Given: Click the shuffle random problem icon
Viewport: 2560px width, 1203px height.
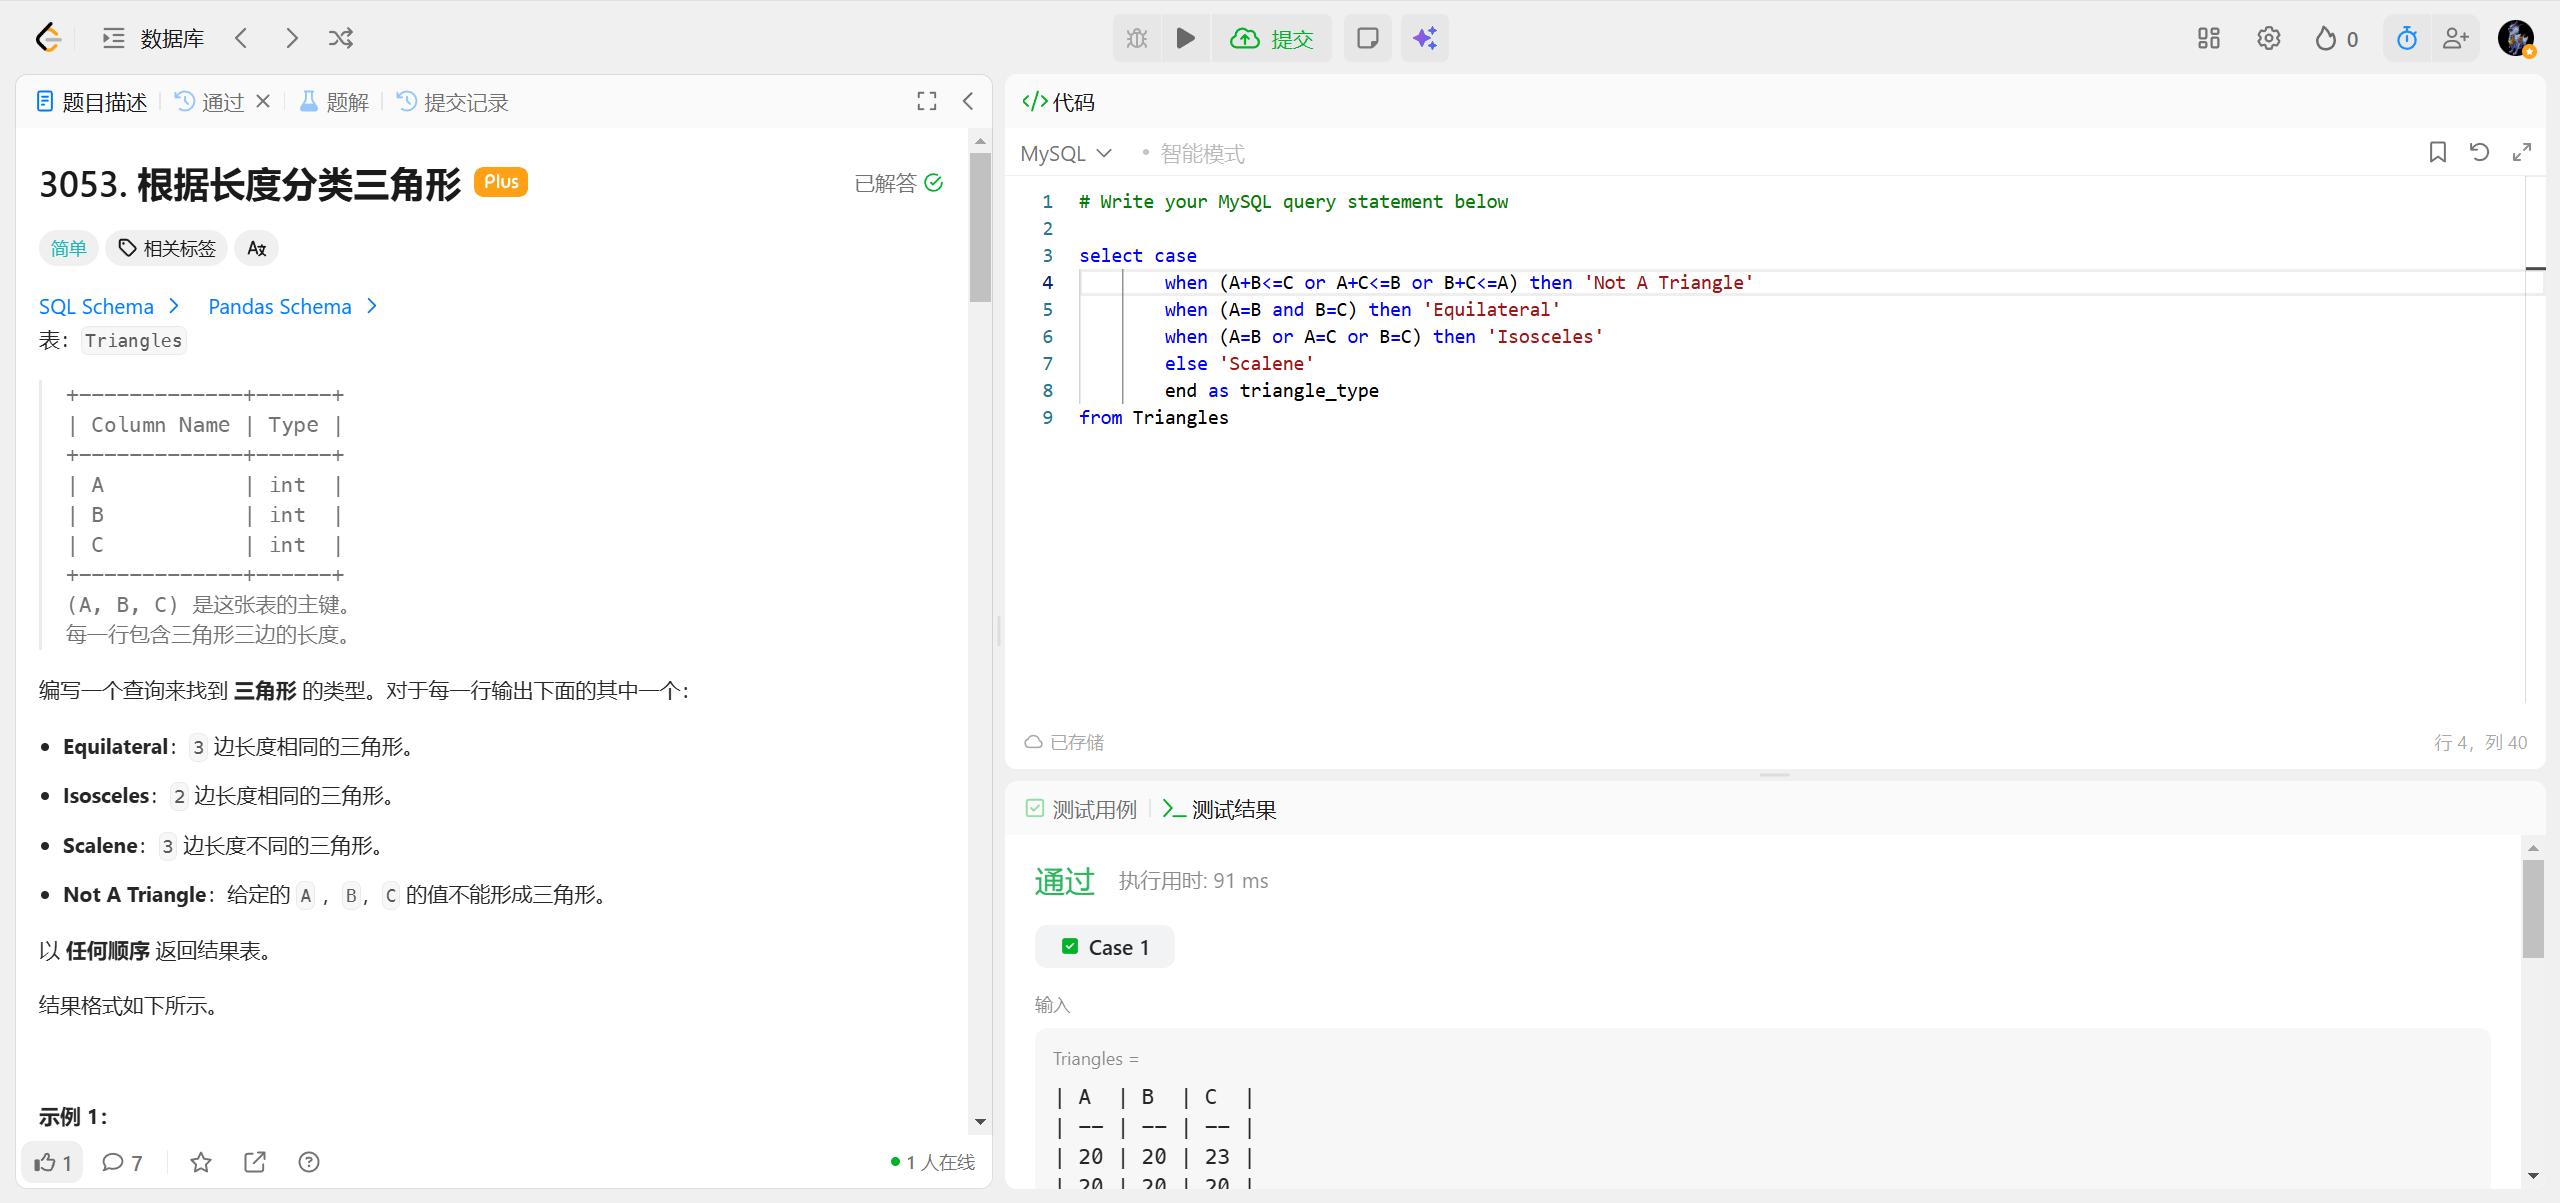Looking at the screenshot, I should (341, 38).
